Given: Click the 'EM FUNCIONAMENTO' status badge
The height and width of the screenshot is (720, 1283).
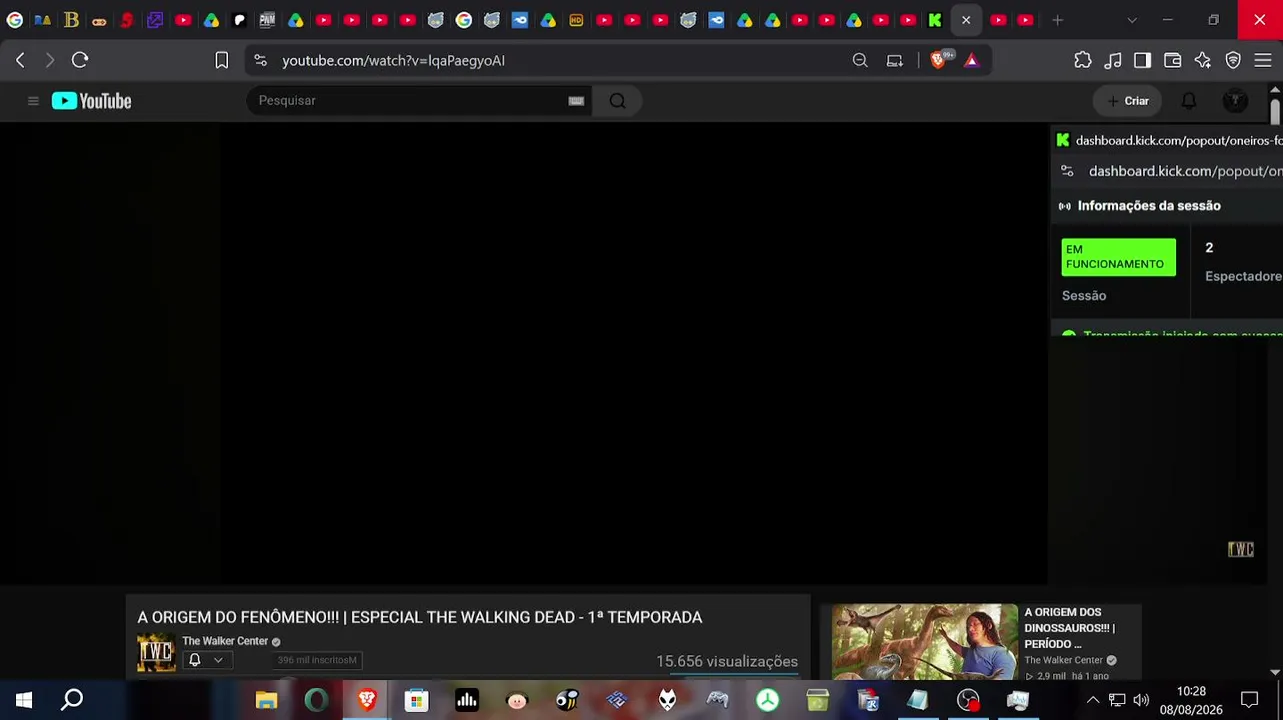Looking at the screenshot, I should coord(1118,257).
